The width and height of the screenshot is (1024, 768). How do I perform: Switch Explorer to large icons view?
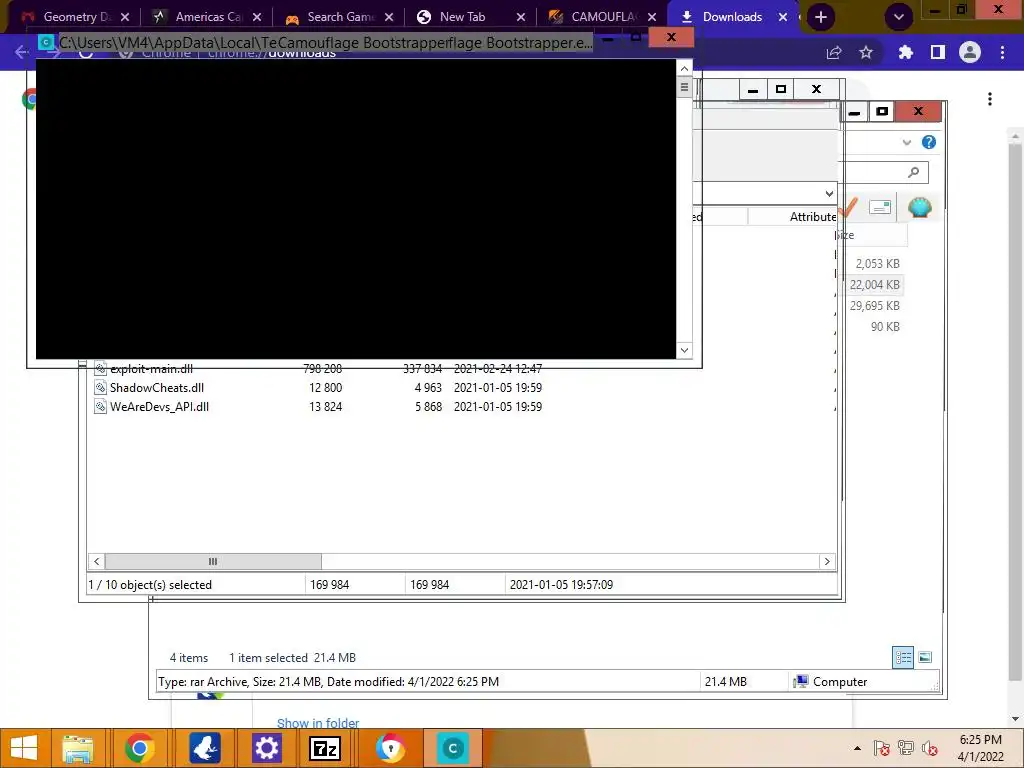click(x=925, y=657)
